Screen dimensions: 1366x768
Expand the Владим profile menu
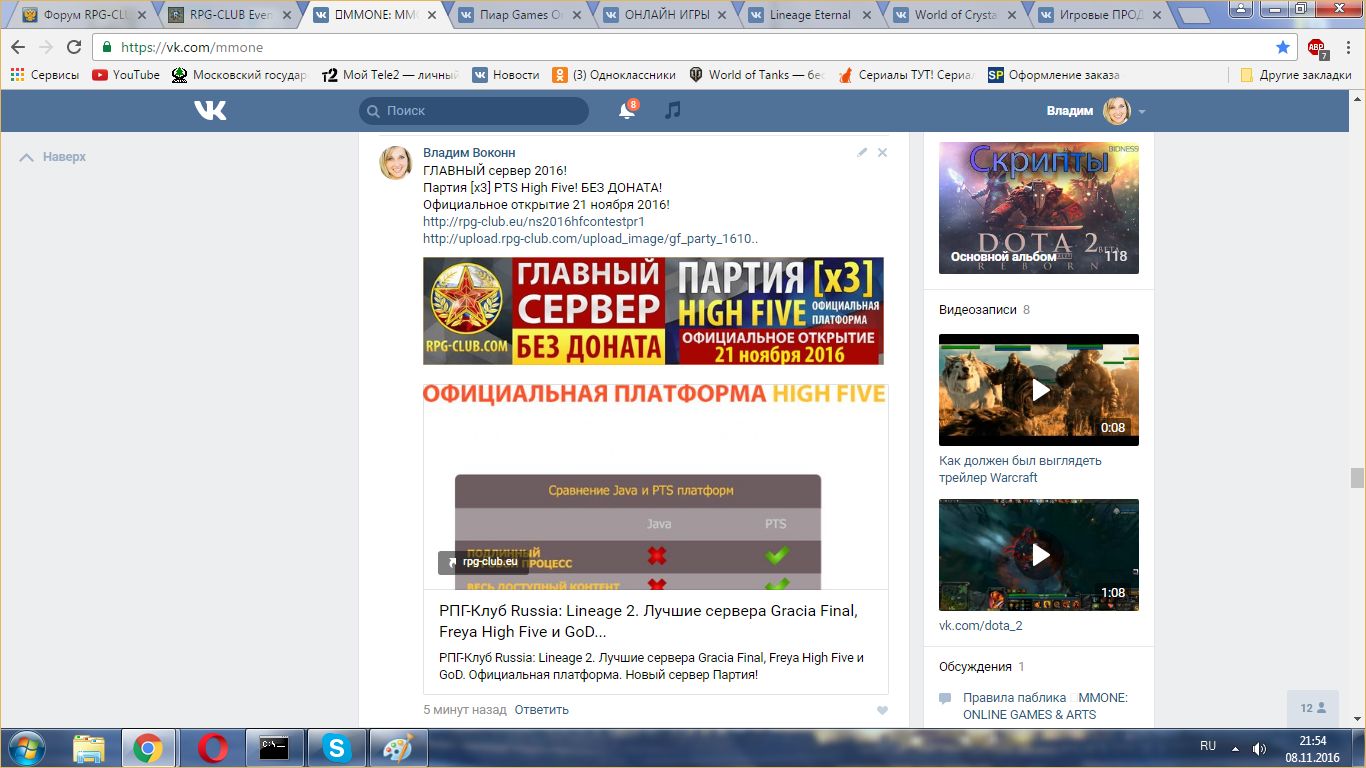(1096, 111)
